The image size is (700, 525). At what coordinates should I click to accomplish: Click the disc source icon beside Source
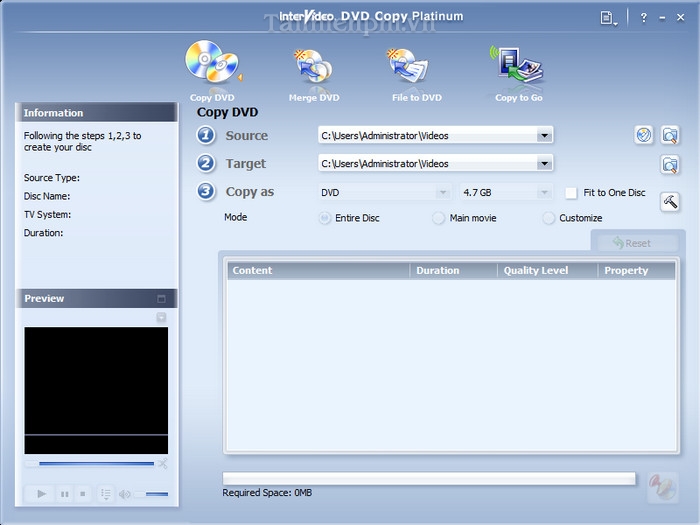click(644, 136)
